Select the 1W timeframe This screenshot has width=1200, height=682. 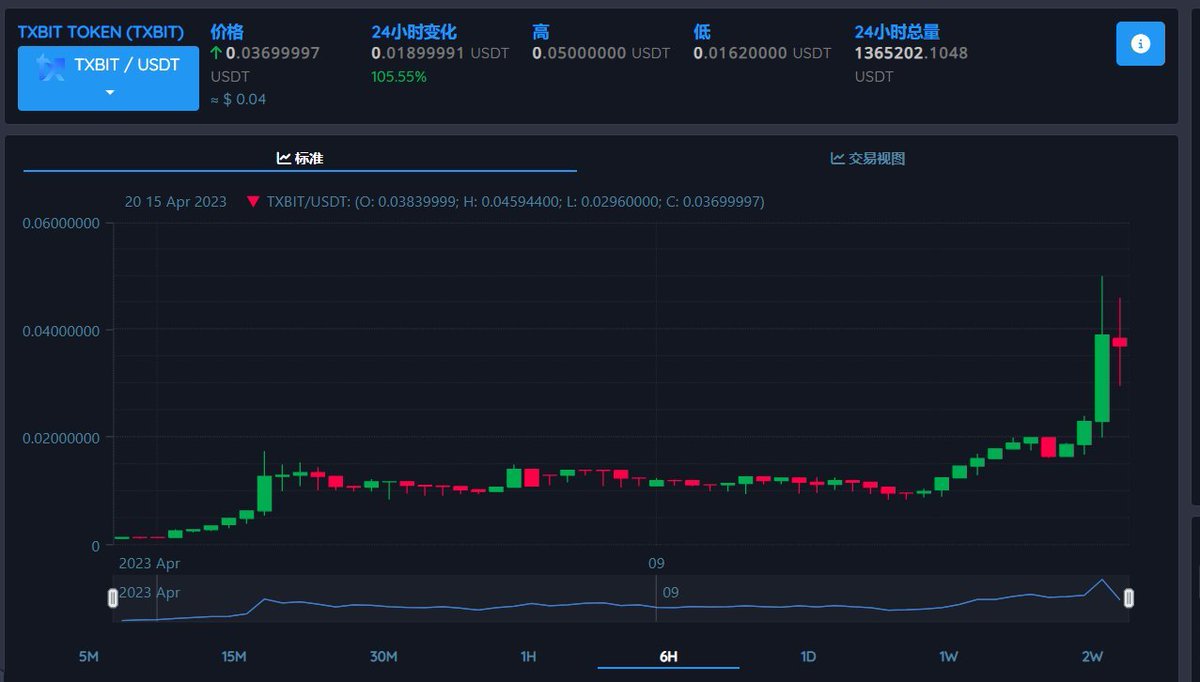(x=947, y=657)
